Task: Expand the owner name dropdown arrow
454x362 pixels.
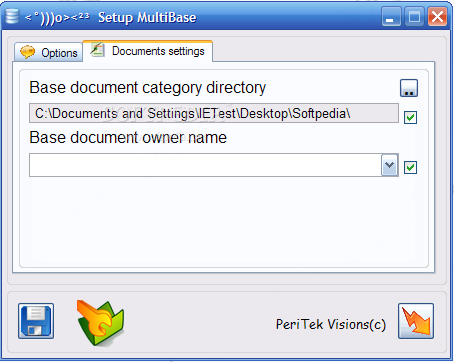Action: click(389, 165)
